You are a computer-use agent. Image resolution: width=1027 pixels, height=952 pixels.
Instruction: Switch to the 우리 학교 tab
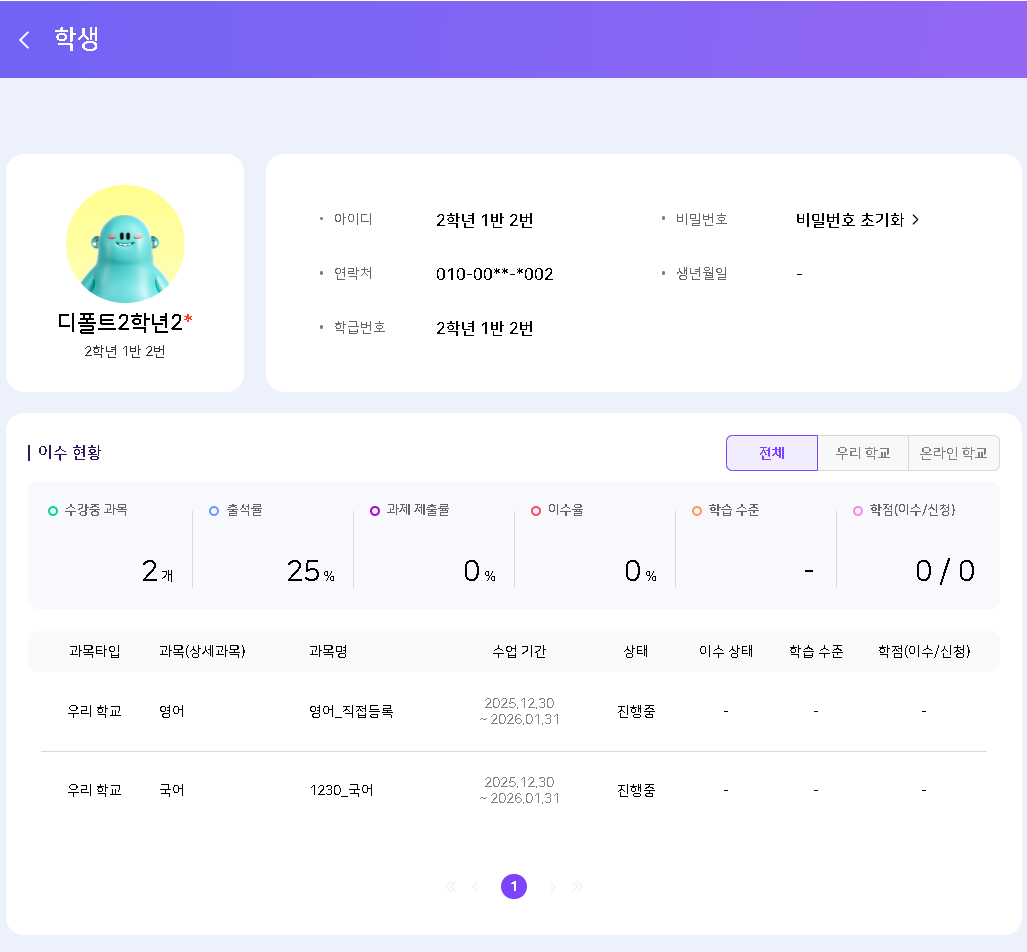[862, 453]
